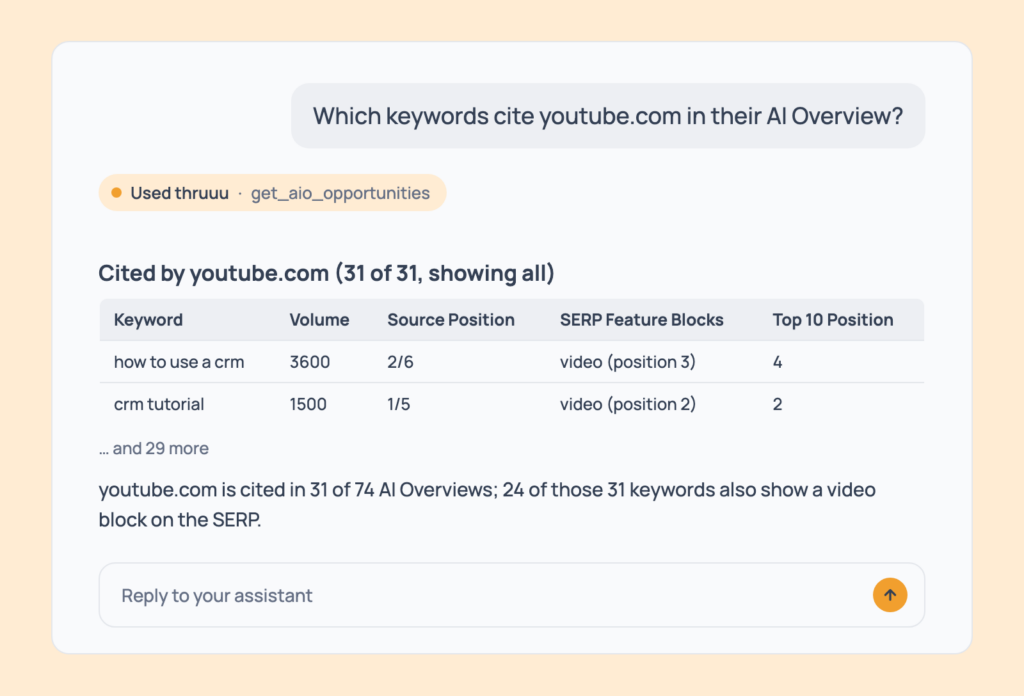
Task: Select the user question message bubble
Action: [608, 116]
